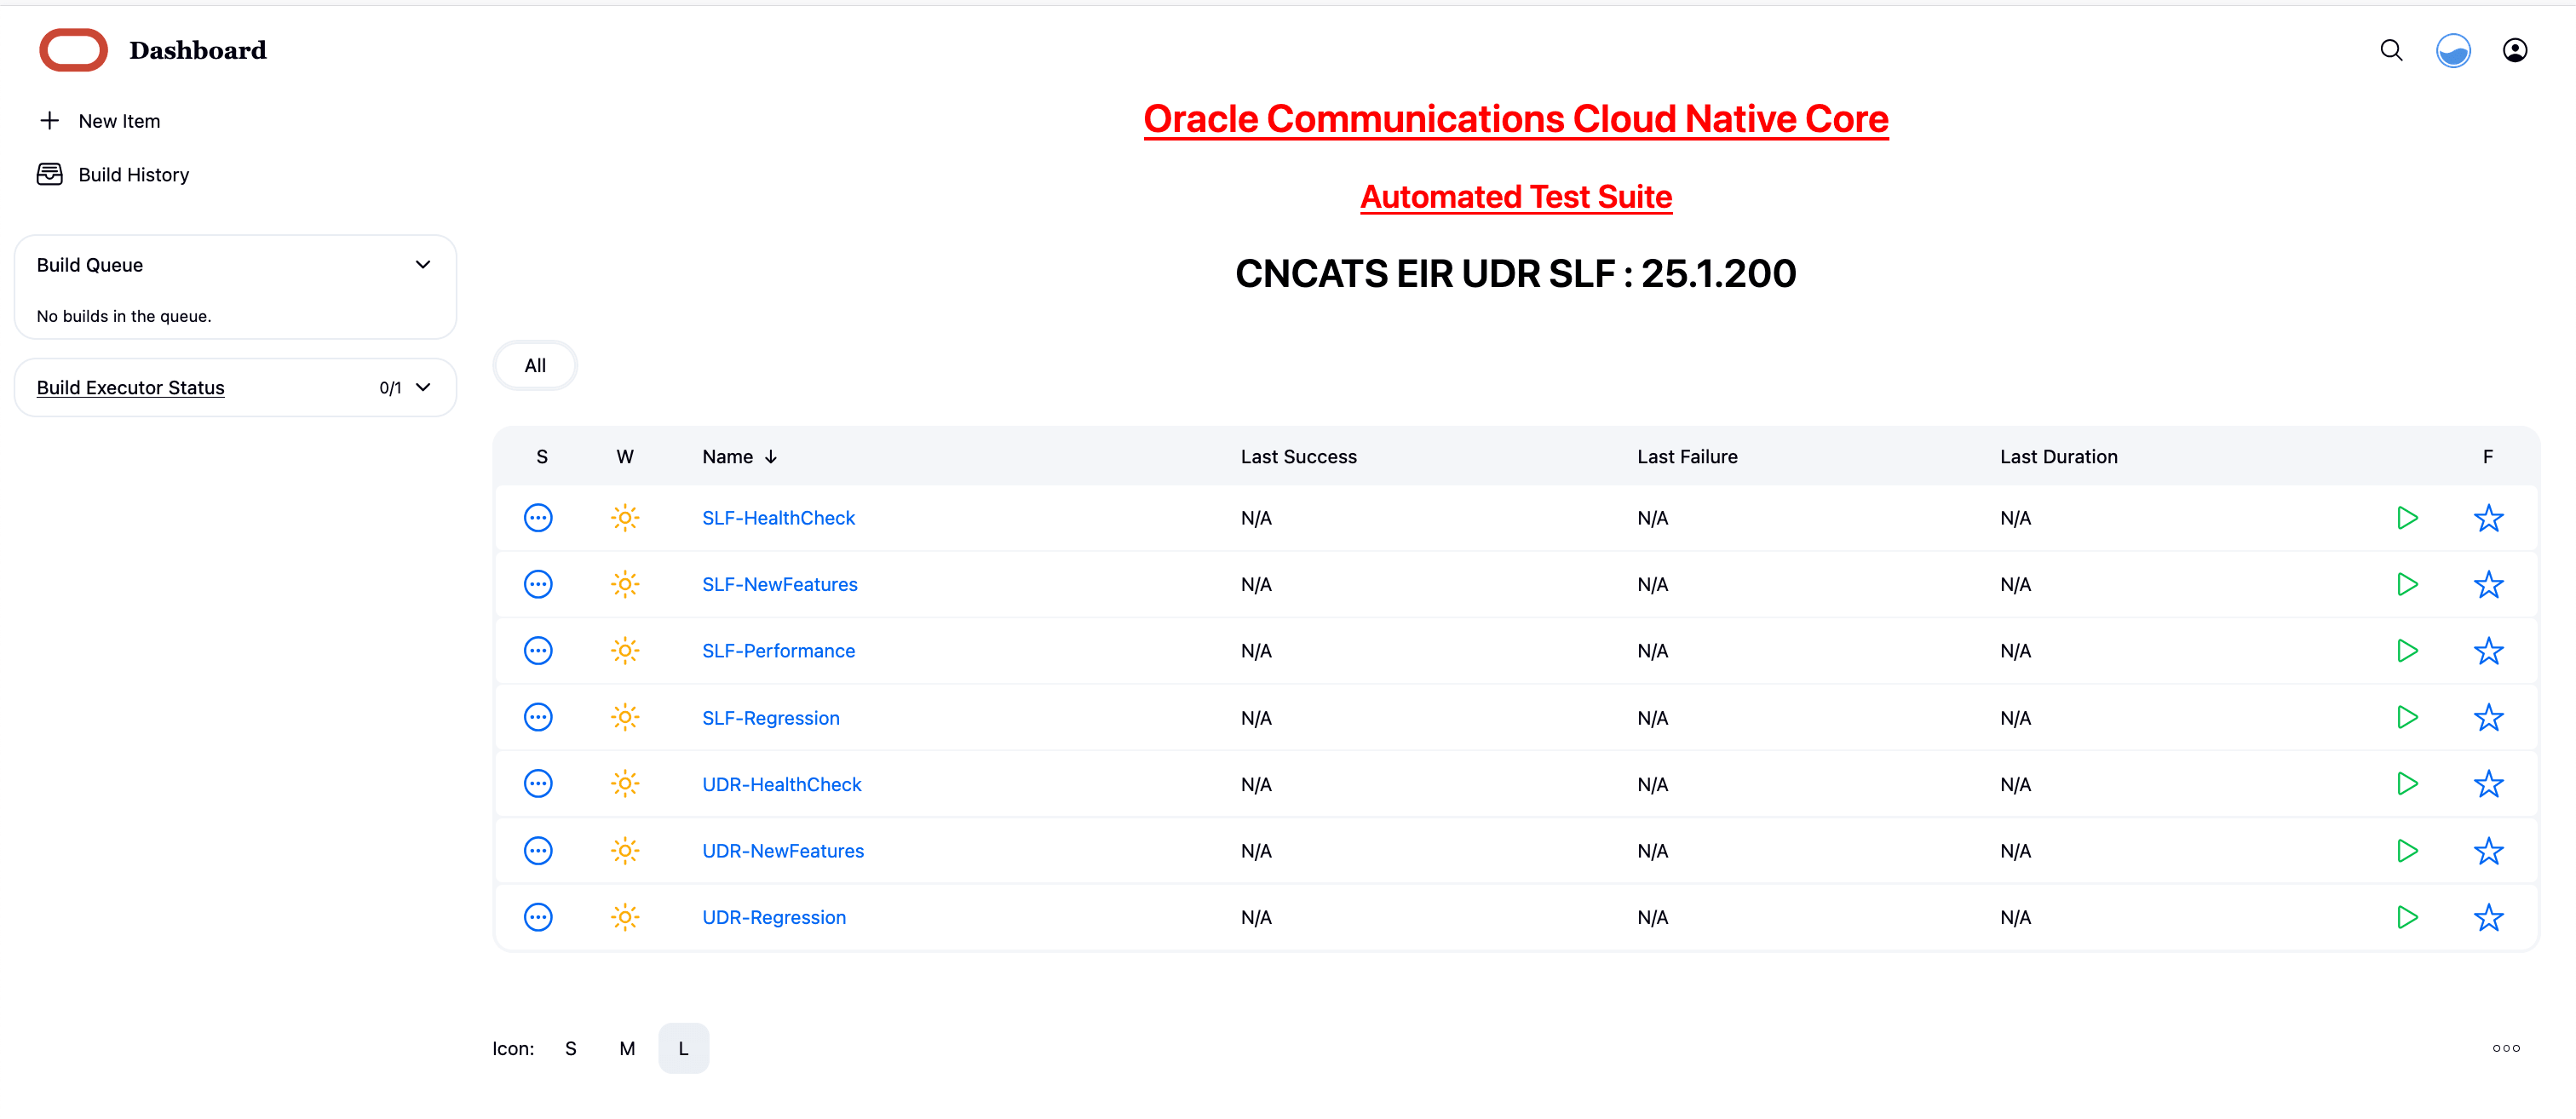Switch to the All view tab
2576x1119 pixels.
click(535, 365)
